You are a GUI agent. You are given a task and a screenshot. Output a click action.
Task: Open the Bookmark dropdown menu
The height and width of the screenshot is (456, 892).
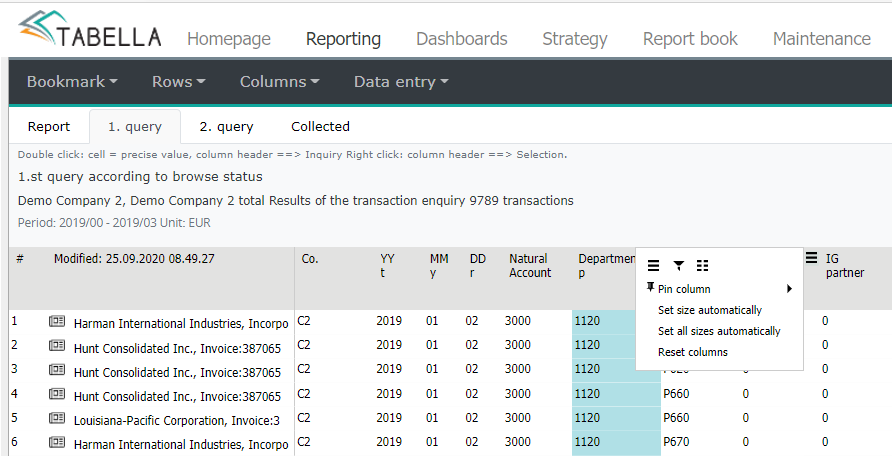pyautogui.click(x=72, y=82)
